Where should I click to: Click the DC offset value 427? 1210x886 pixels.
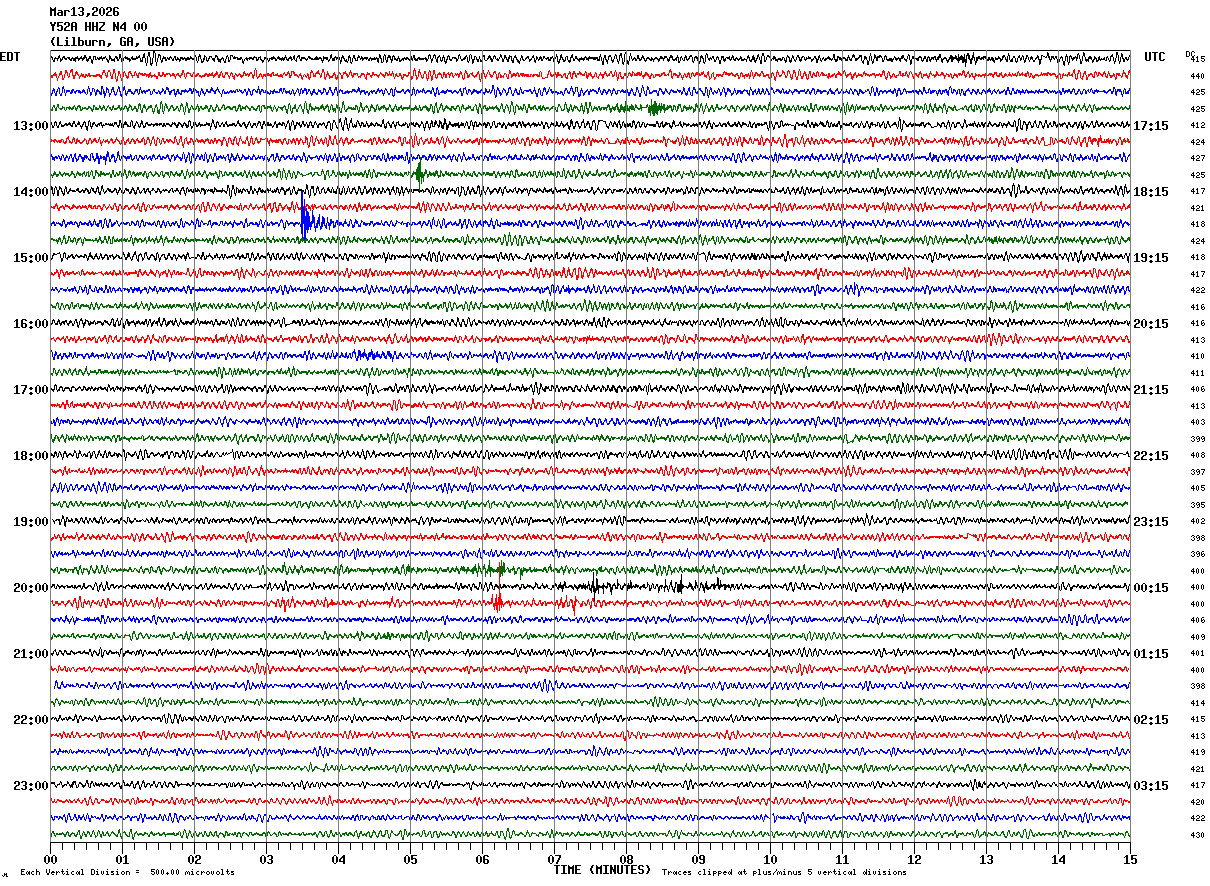click(1197, 158)
